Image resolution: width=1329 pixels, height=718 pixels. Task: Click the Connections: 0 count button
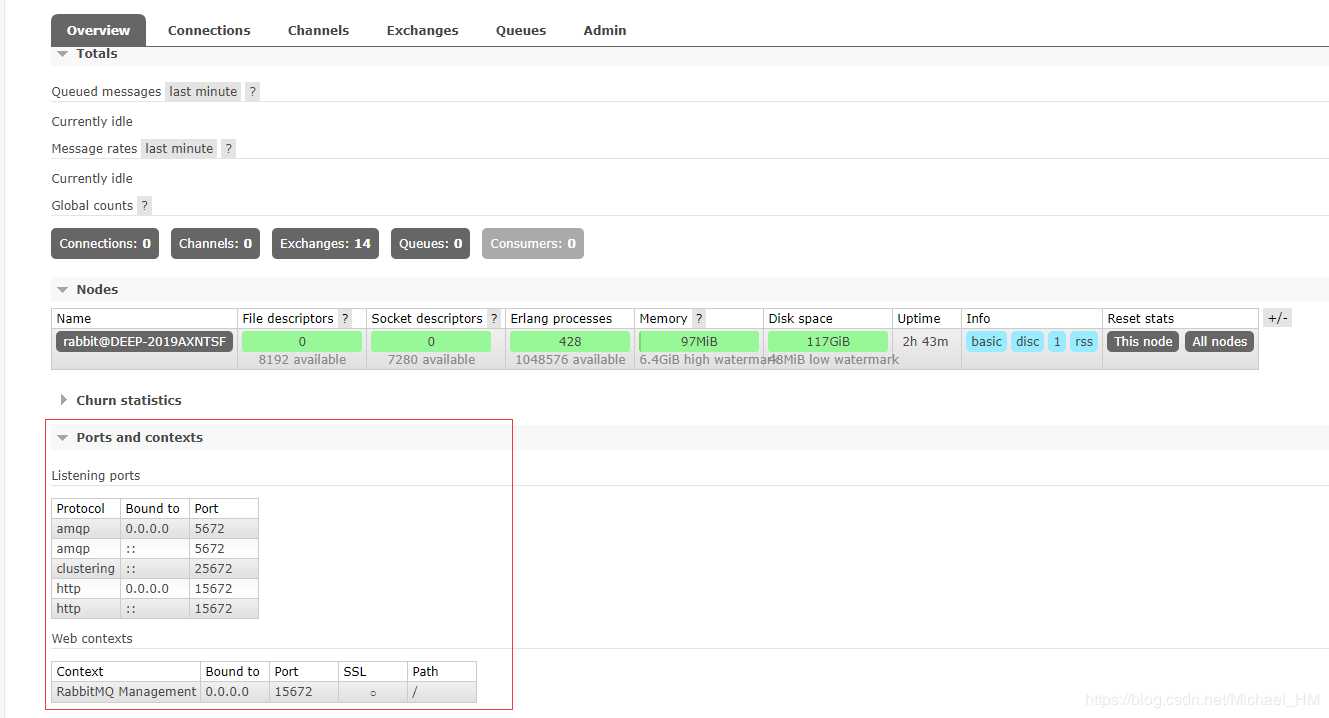(105, 243)
